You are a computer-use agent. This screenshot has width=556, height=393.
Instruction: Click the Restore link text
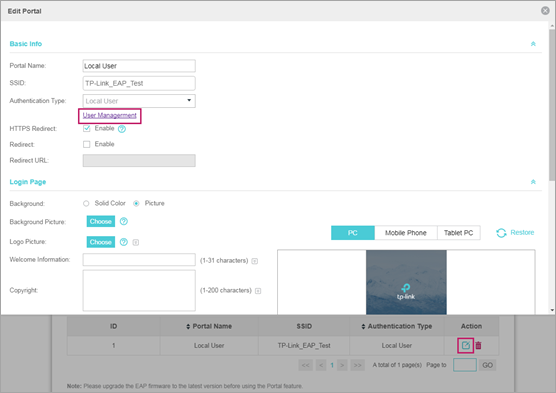[x=522, y=233]
